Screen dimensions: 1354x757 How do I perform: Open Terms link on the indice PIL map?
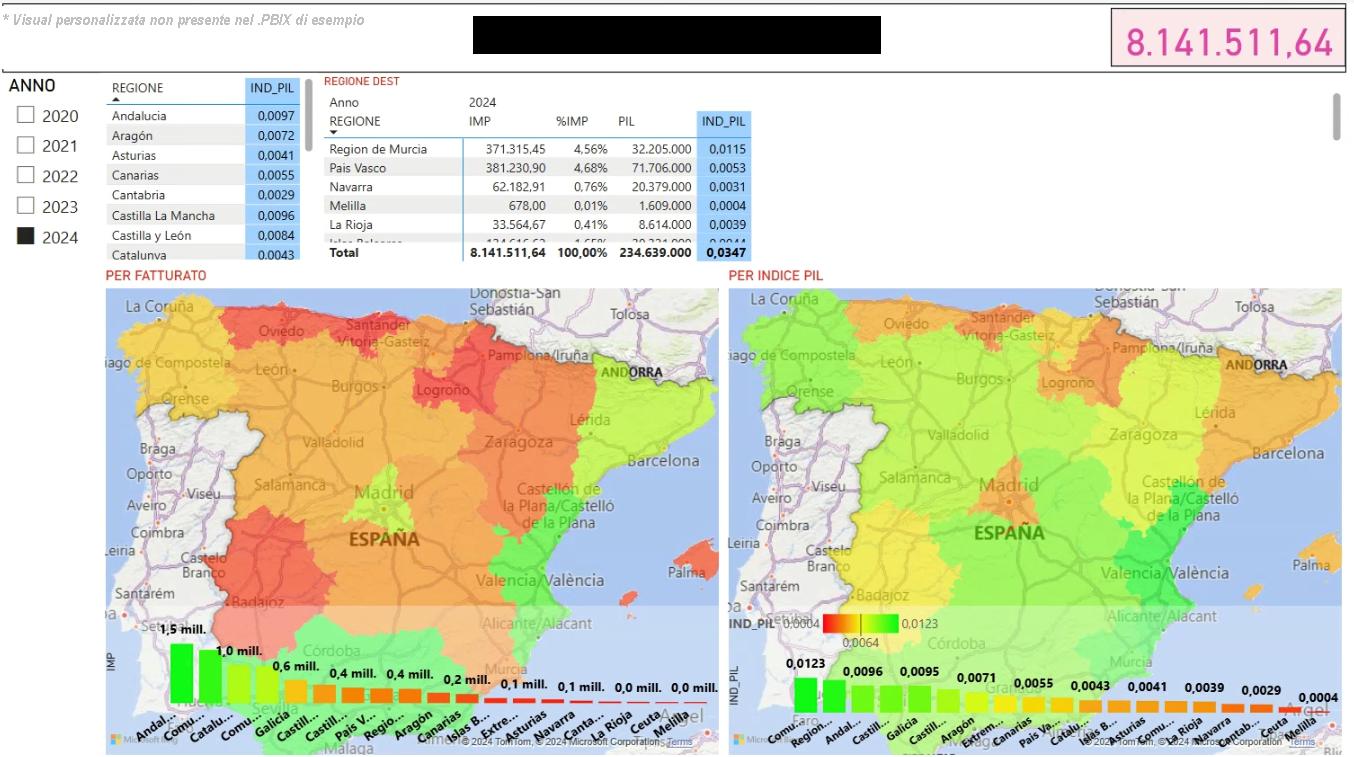click(x=1302, y=742)
